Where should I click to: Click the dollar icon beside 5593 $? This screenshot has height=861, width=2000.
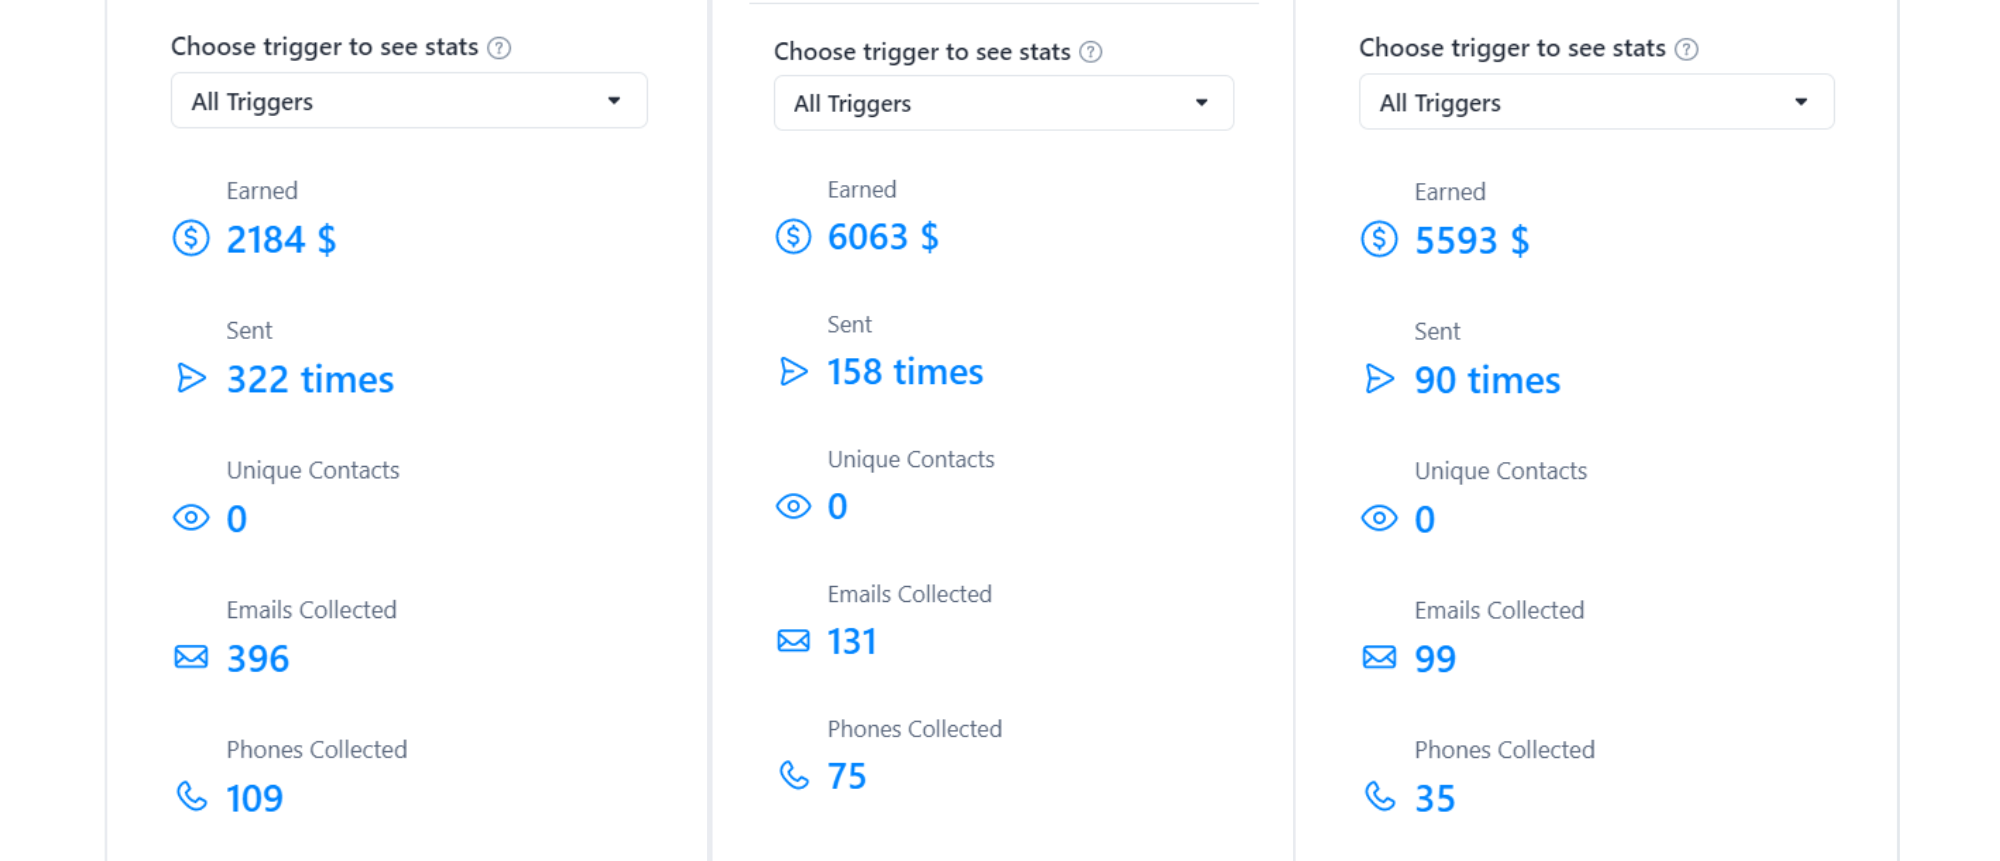tap(1379, 240)
